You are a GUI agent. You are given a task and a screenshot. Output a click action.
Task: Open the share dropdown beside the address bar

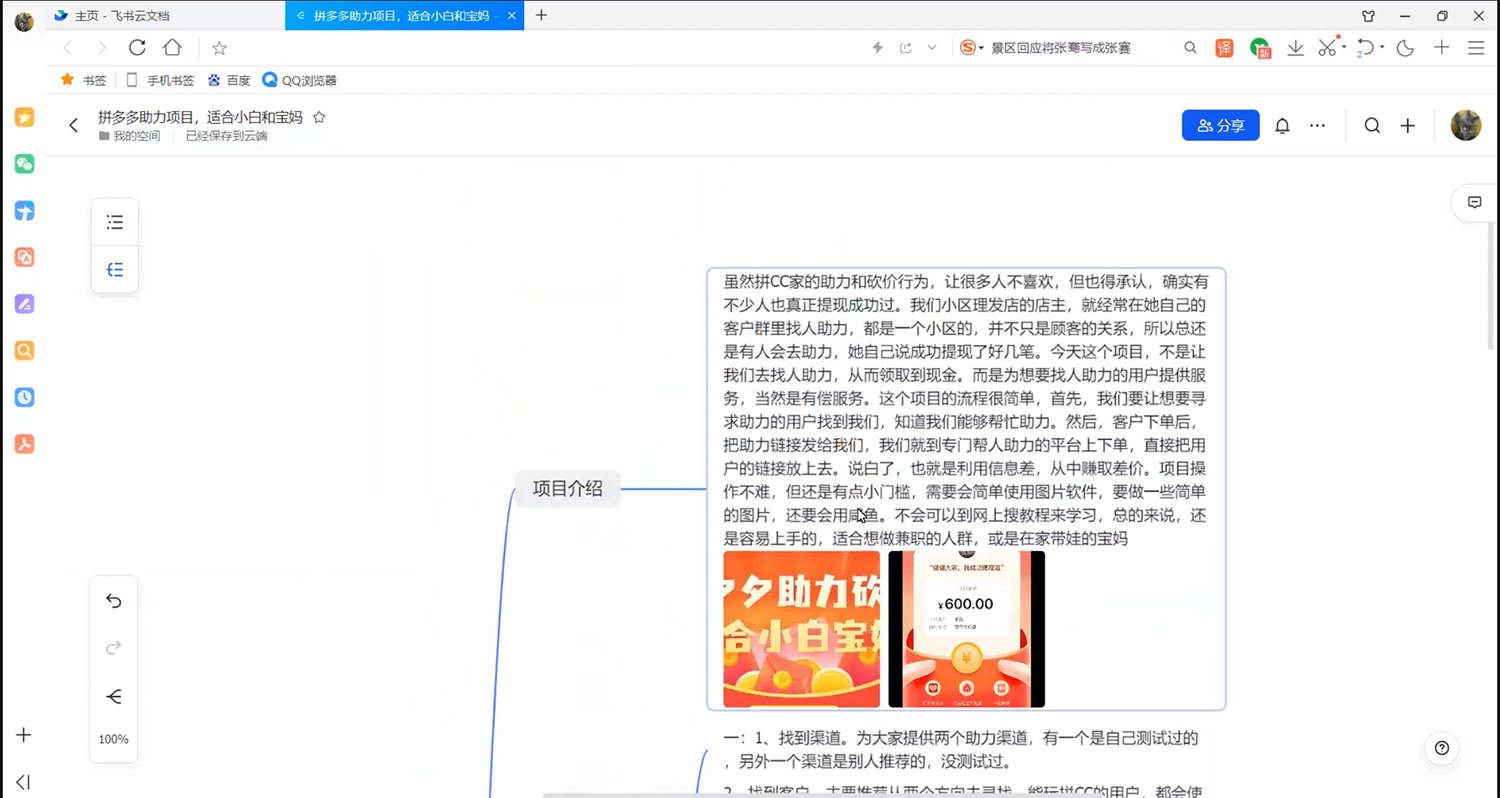(x=931, y=47)
